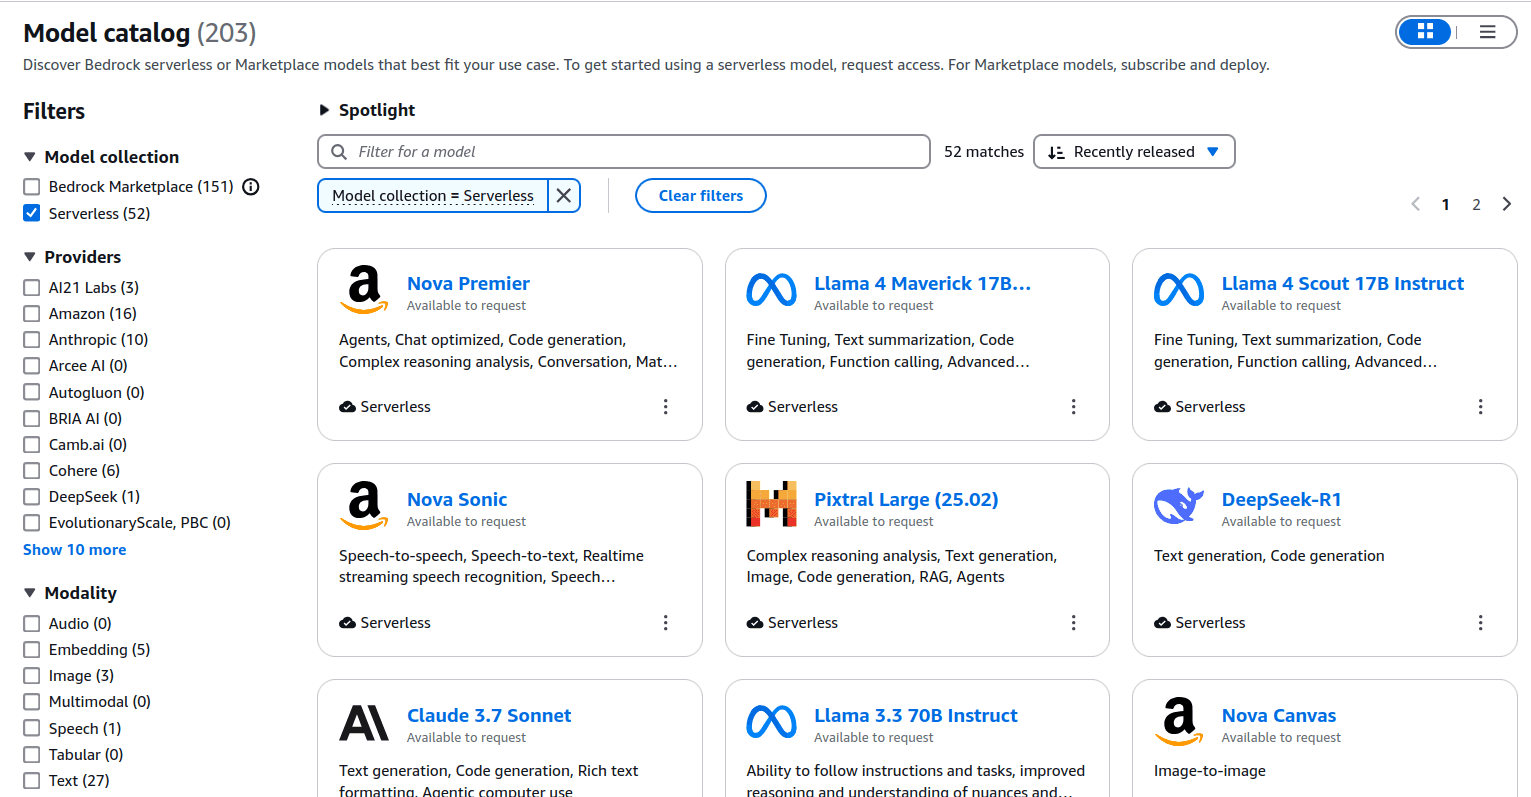The height and width of the screenshot is (797, 1531).
Task: Open Nova Premier card options menu
Action: click(x=666, y=407)
